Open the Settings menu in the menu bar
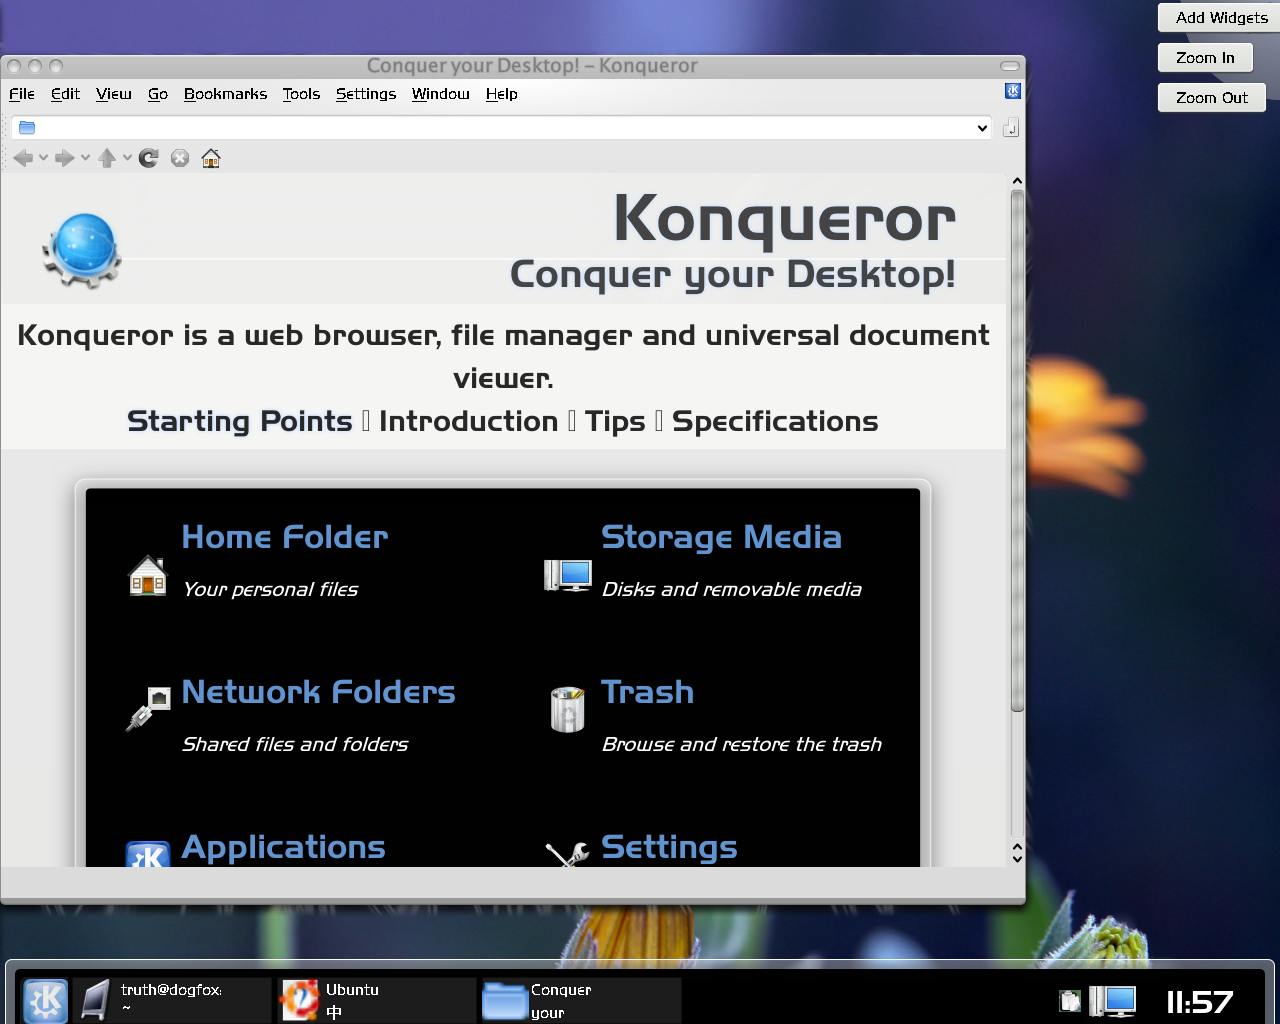 [x=366, y=94]
